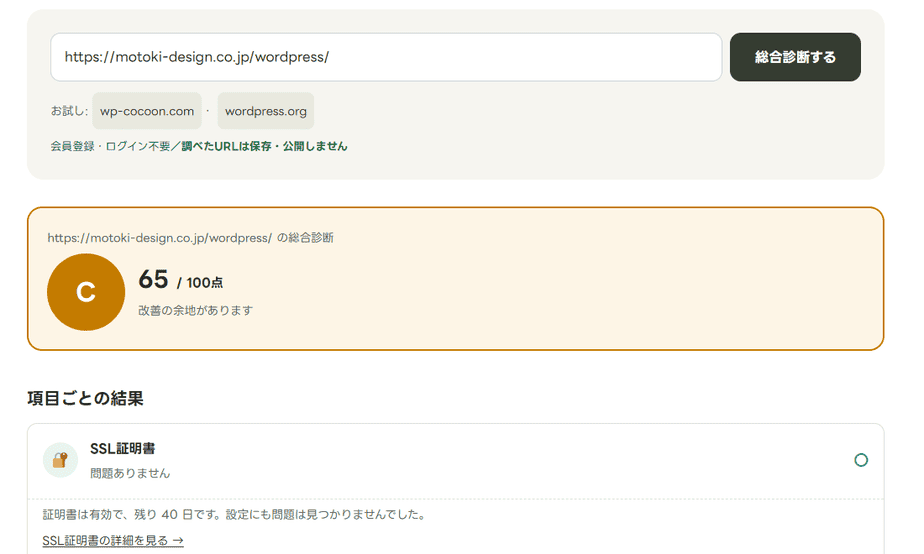Click the SSL certificate lock icon
This screenshot has height=554, width=924.
60,460
